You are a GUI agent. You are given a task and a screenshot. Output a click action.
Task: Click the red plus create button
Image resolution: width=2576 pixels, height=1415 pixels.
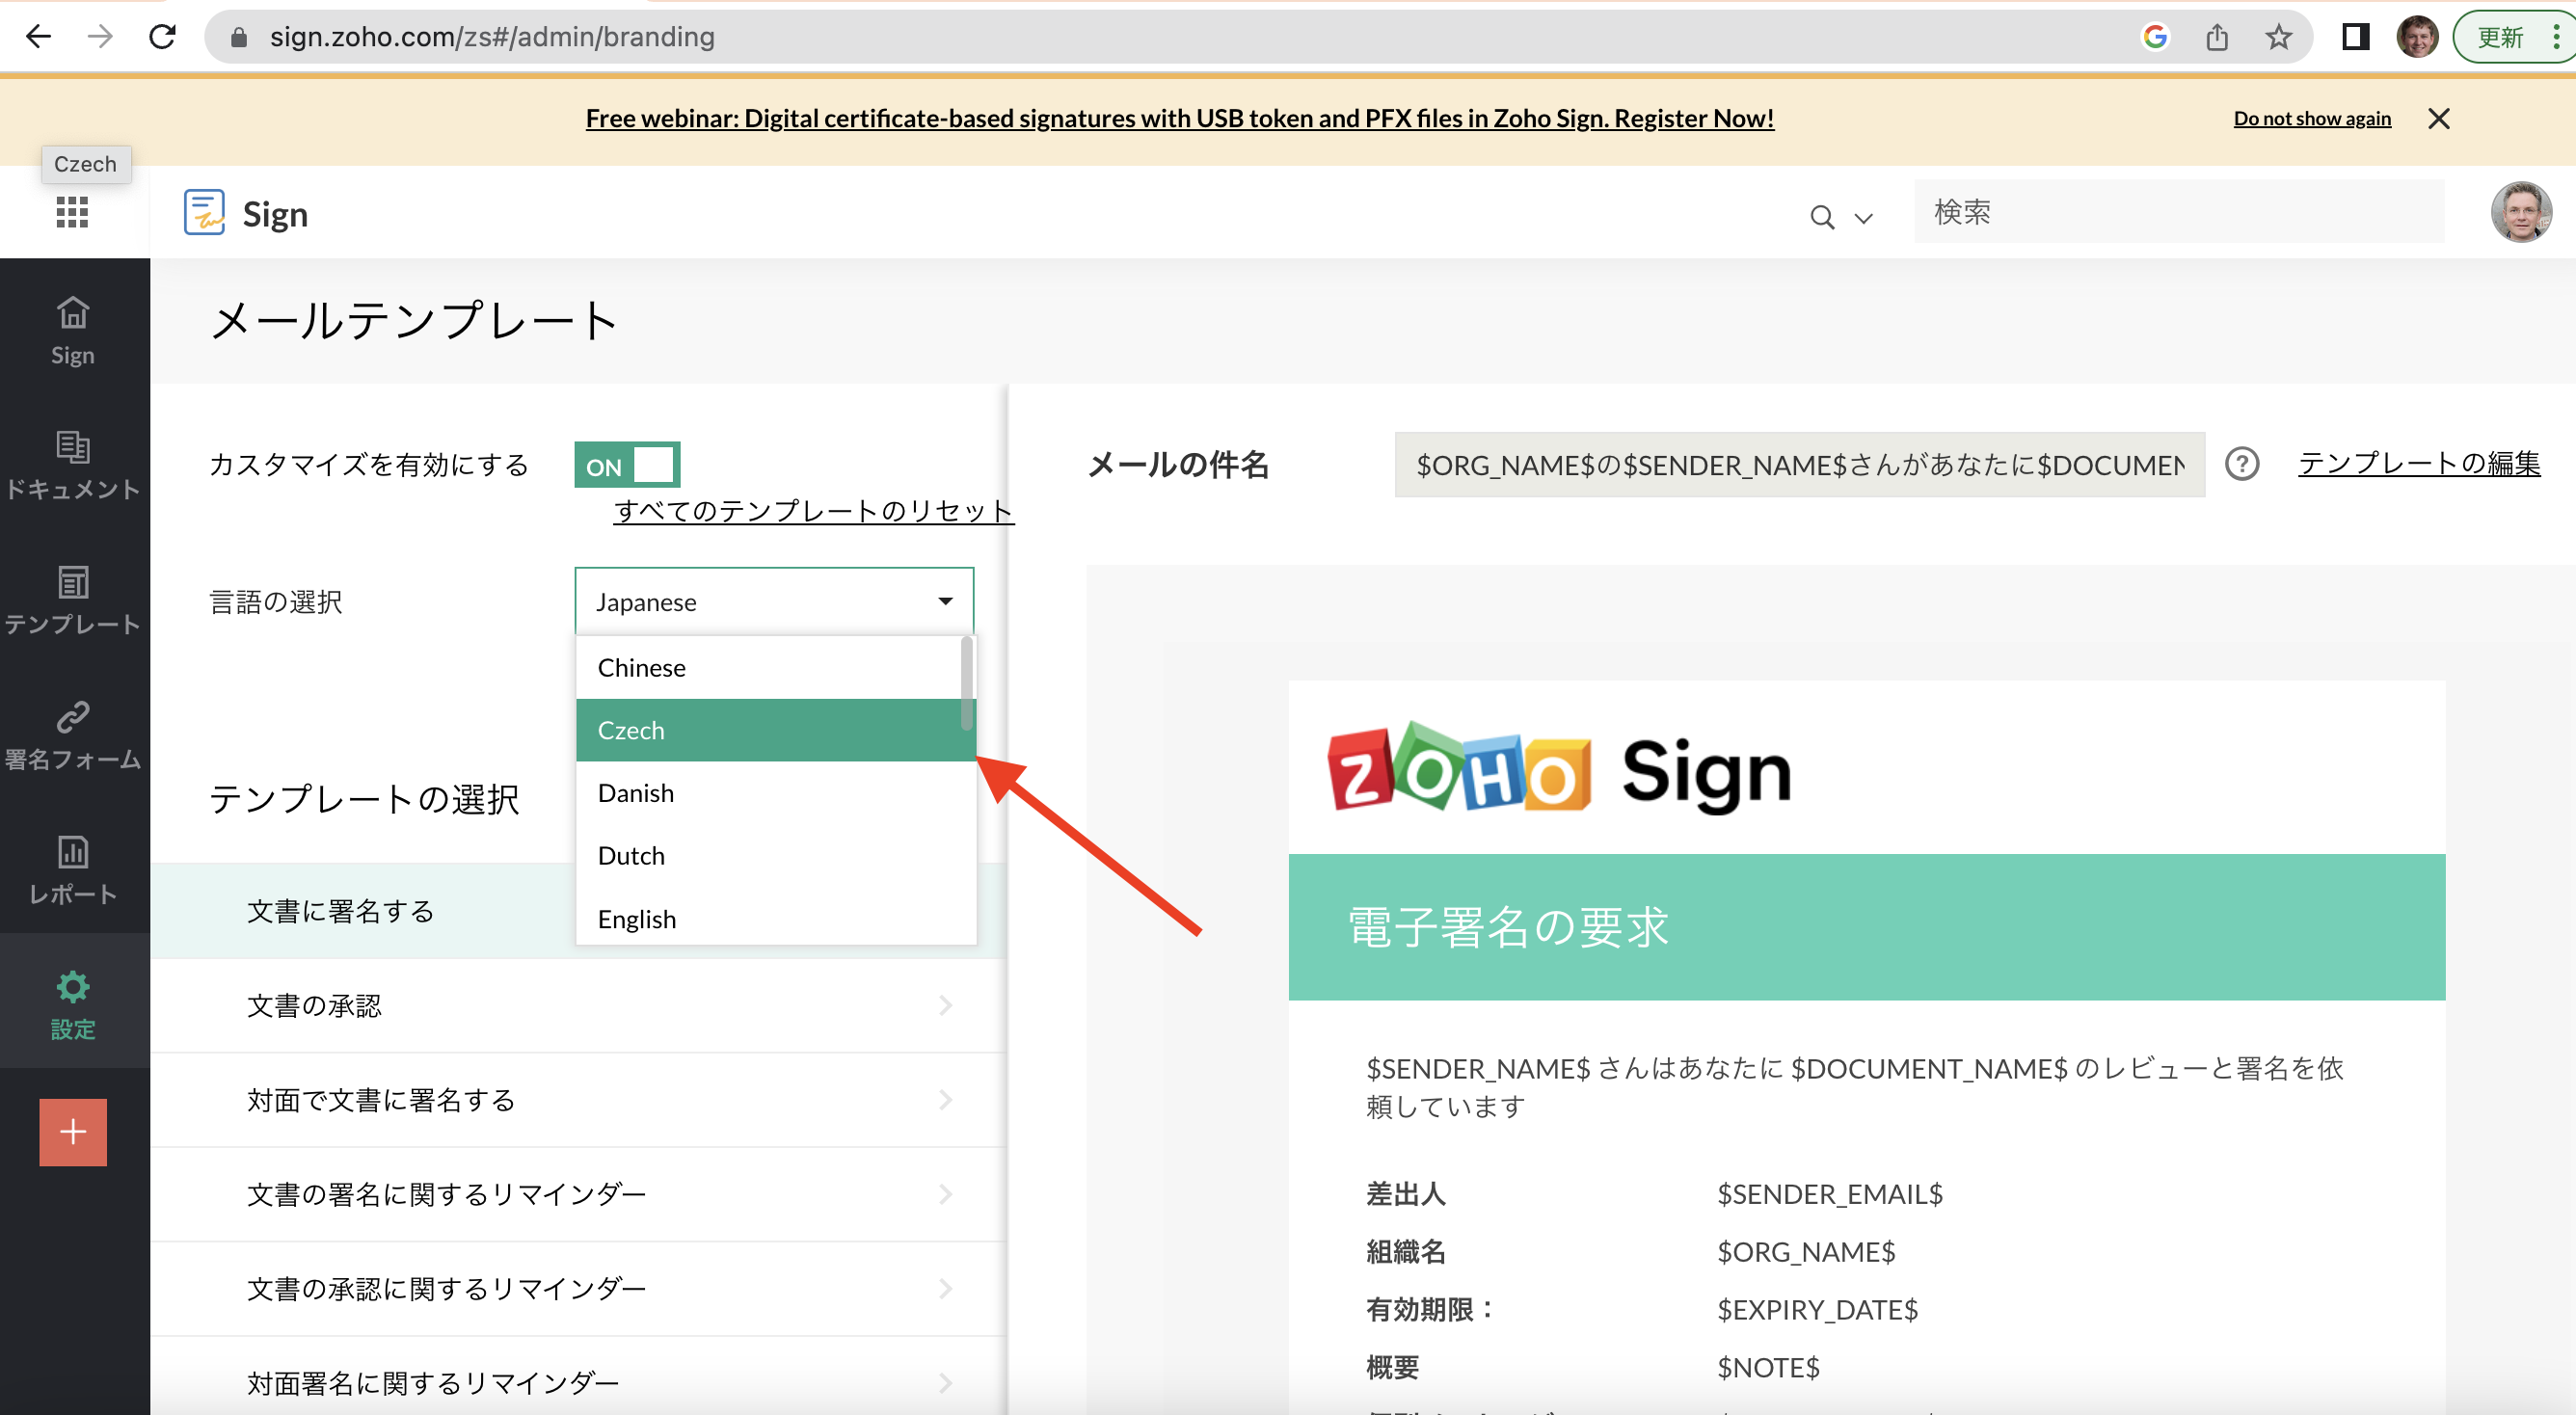click(73, 1132)
